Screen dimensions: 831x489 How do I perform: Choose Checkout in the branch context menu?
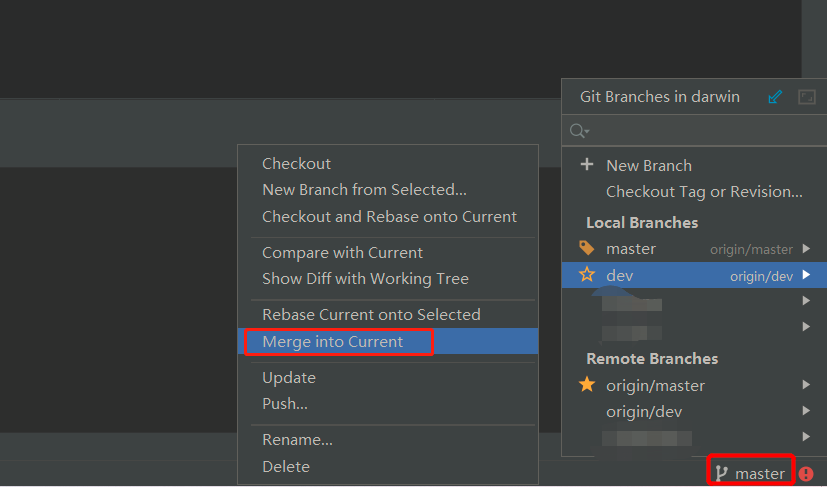296,164
